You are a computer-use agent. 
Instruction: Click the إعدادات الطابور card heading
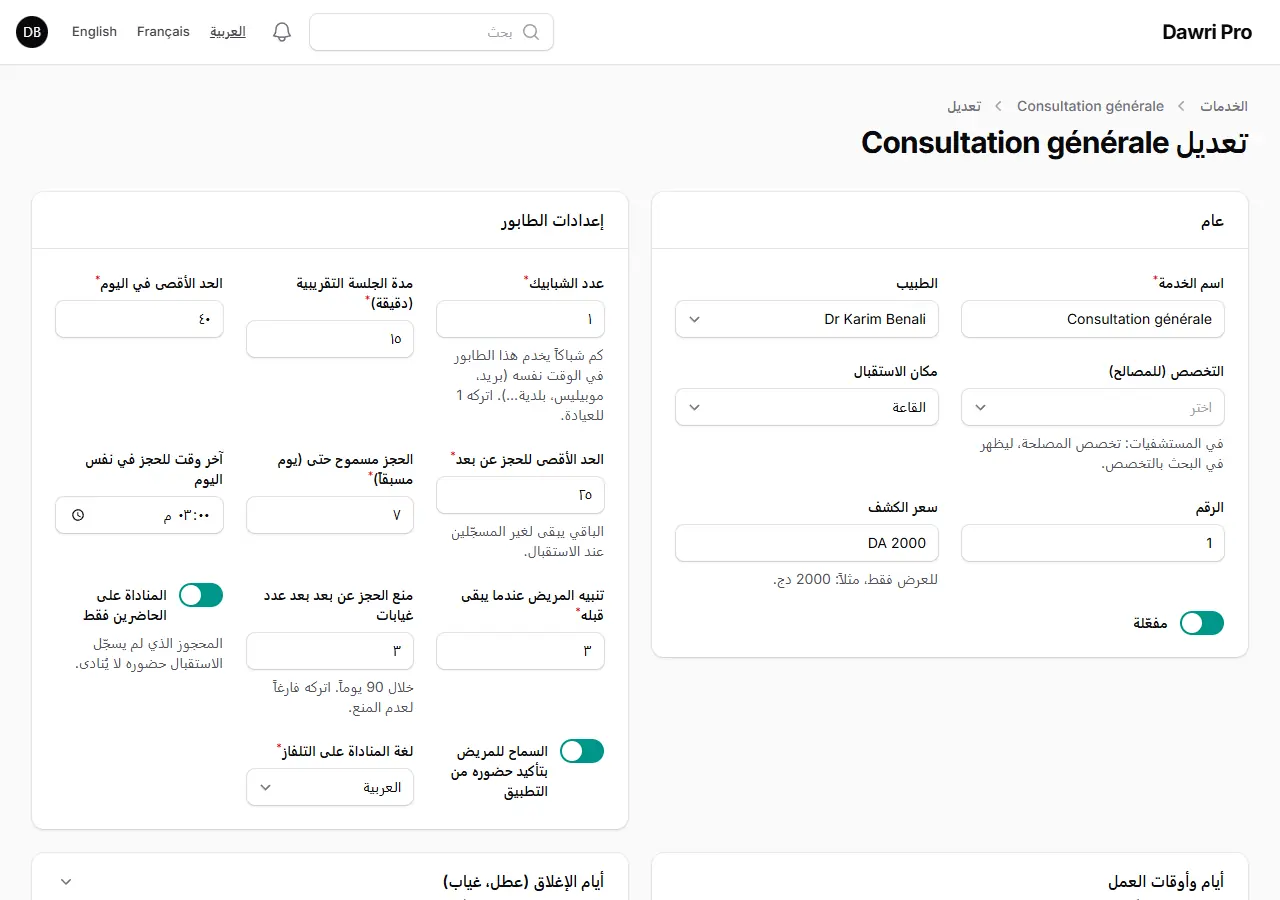pyautogui.click(x=553, y=221)
